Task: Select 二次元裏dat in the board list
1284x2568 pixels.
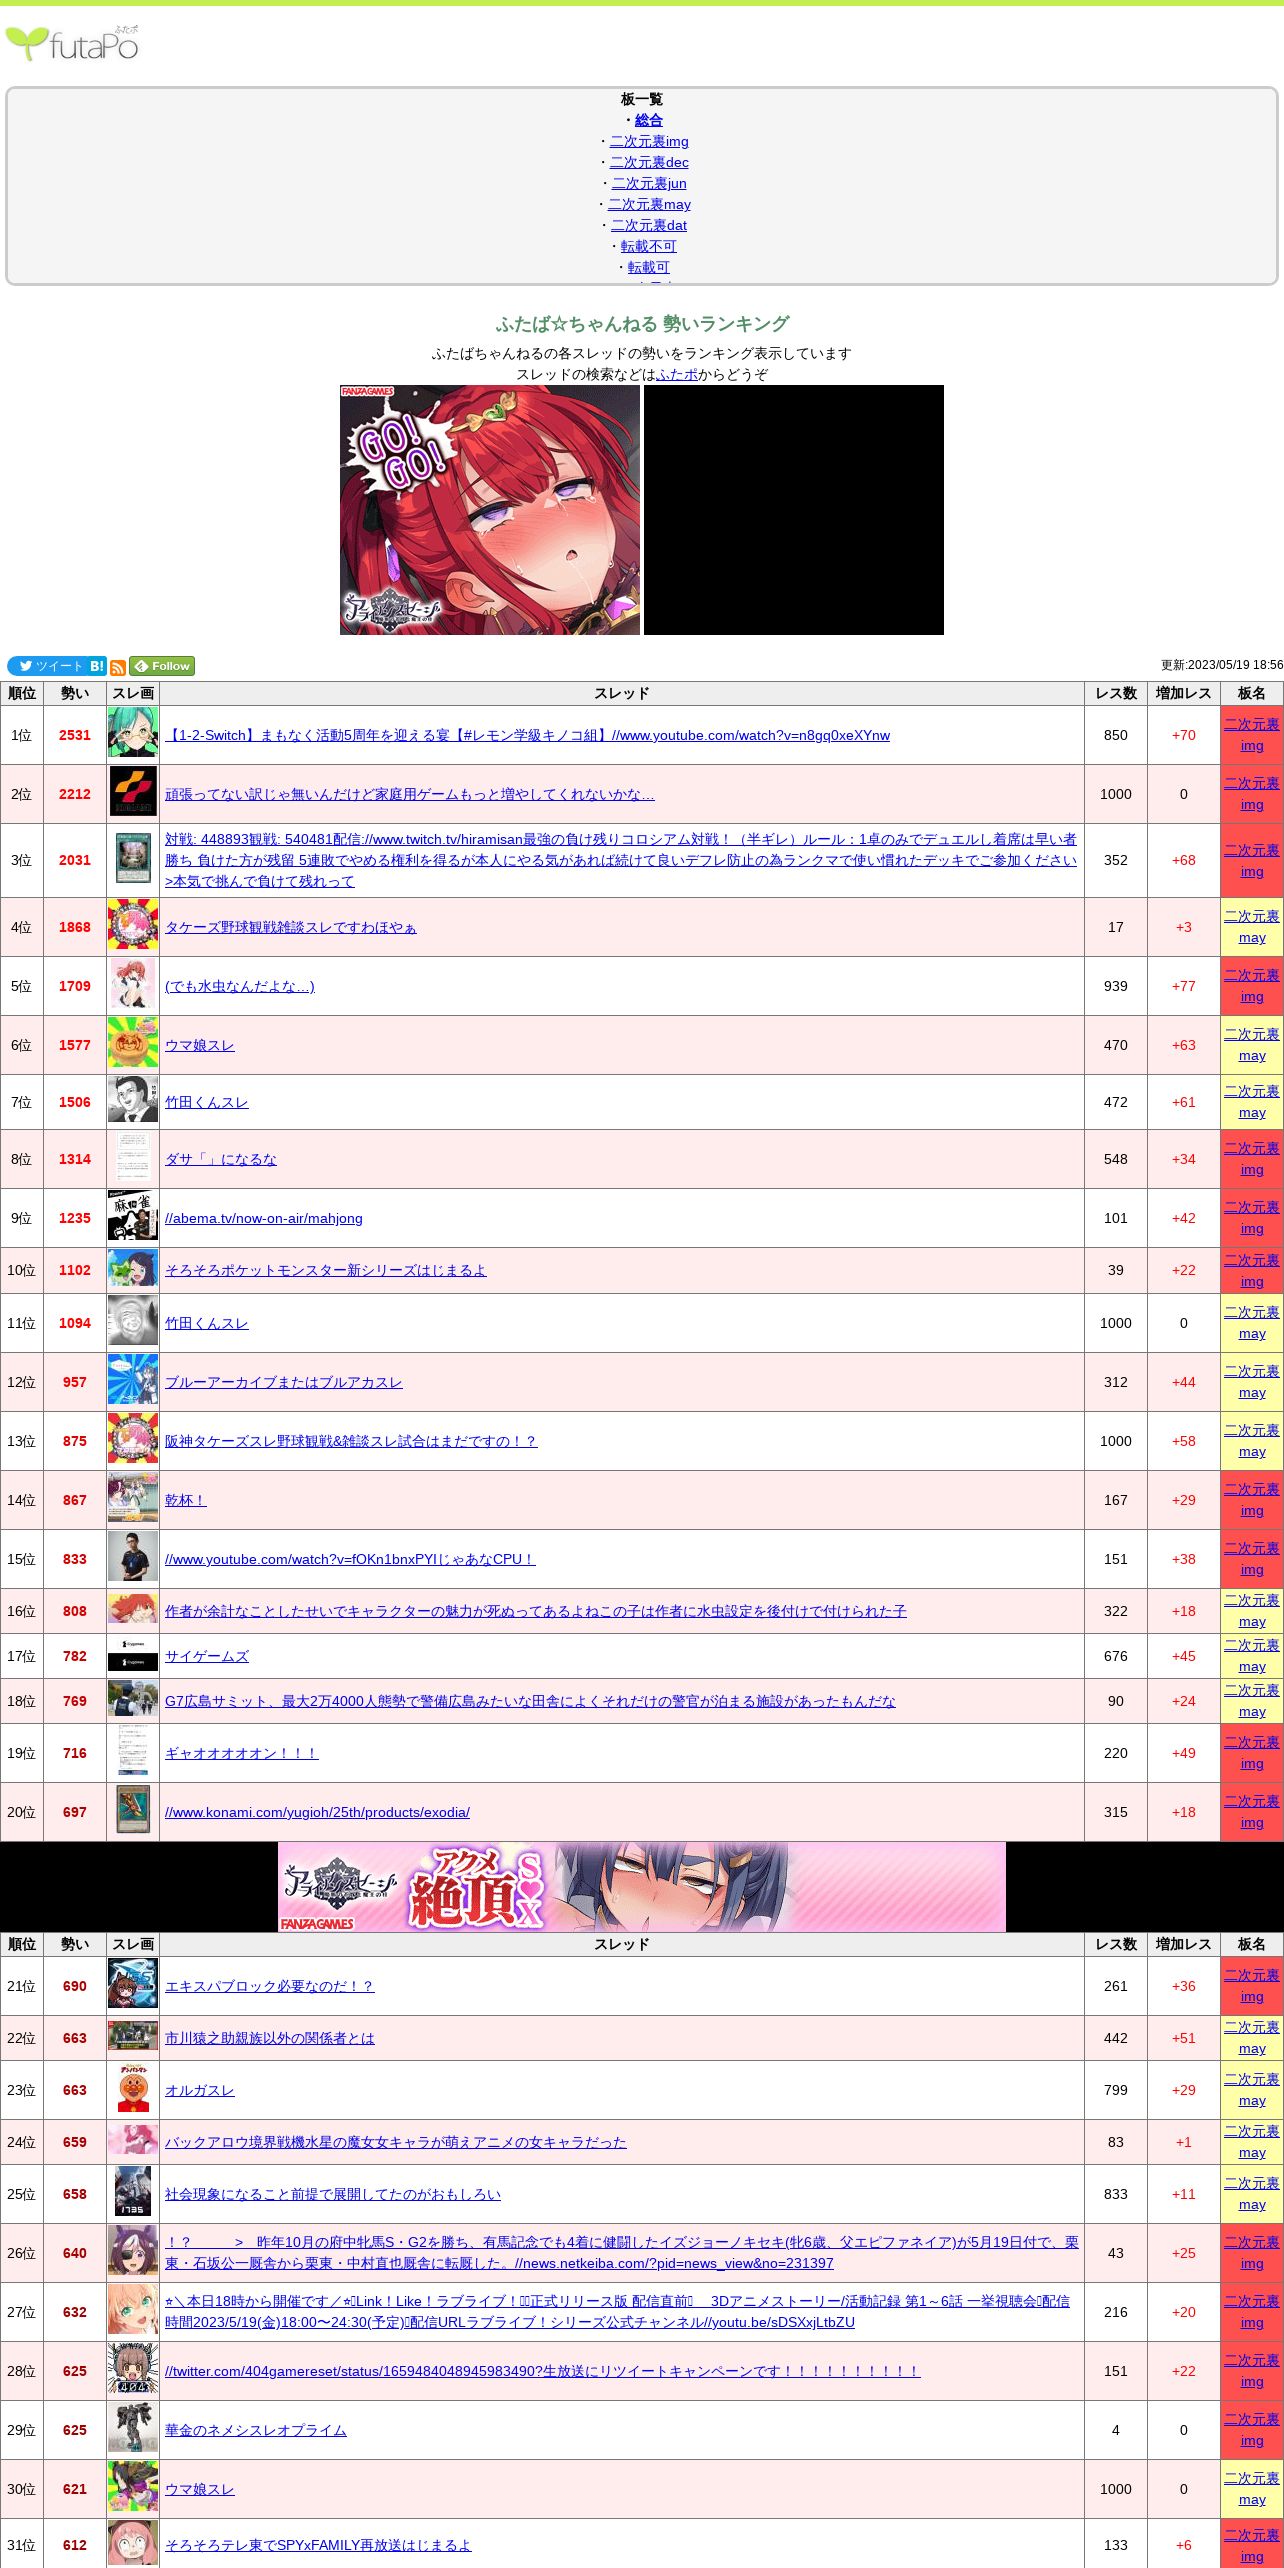Action: click(649, 225)
